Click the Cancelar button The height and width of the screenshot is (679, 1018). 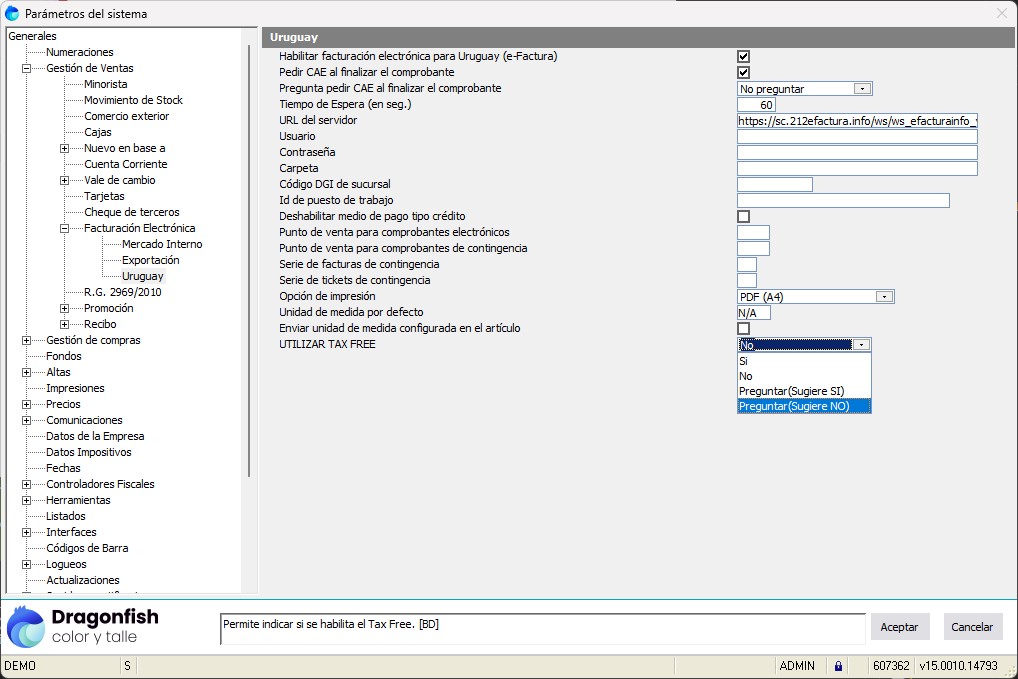click(972, 627)
